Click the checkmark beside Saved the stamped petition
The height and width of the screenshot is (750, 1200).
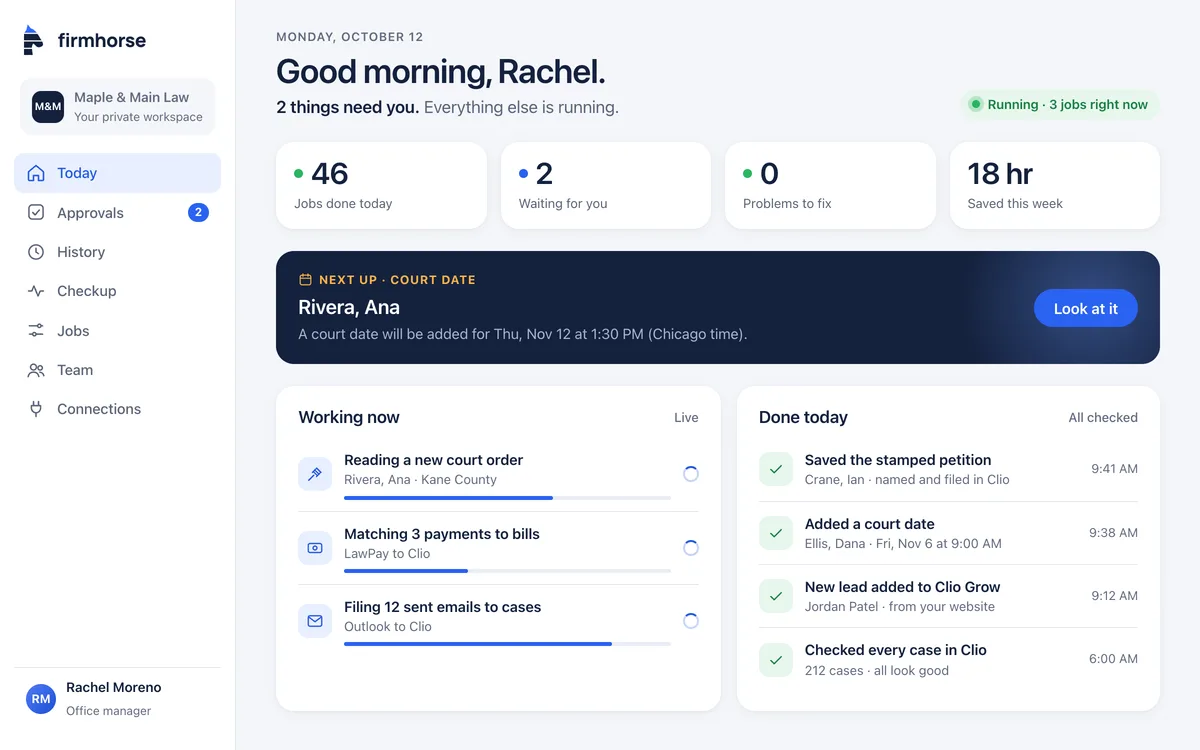(776, 469)
